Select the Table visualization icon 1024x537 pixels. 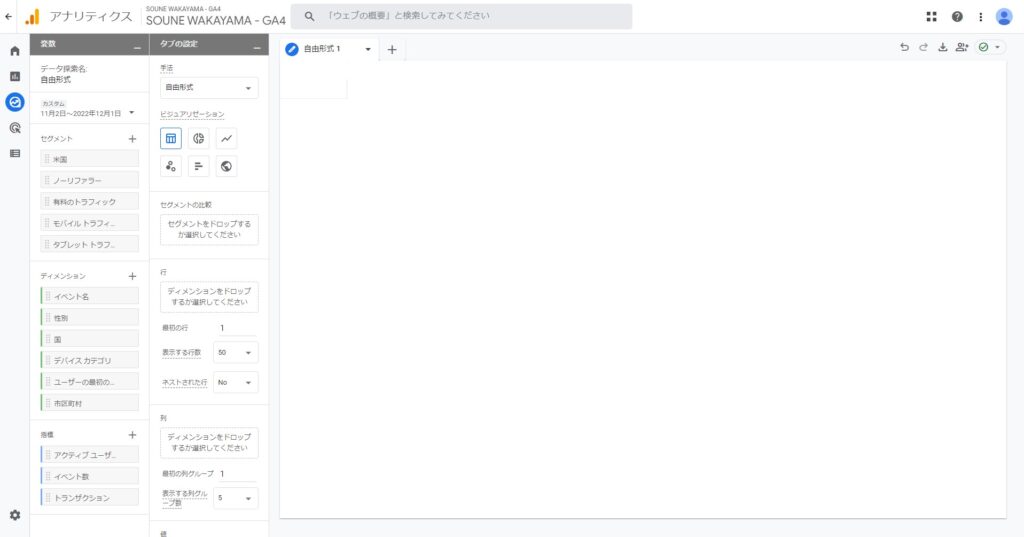171,138
